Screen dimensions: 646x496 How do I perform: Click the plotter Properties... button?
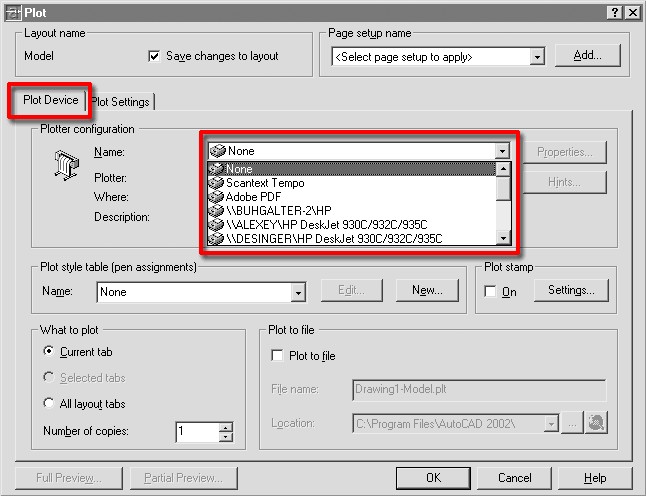[564, 152]
